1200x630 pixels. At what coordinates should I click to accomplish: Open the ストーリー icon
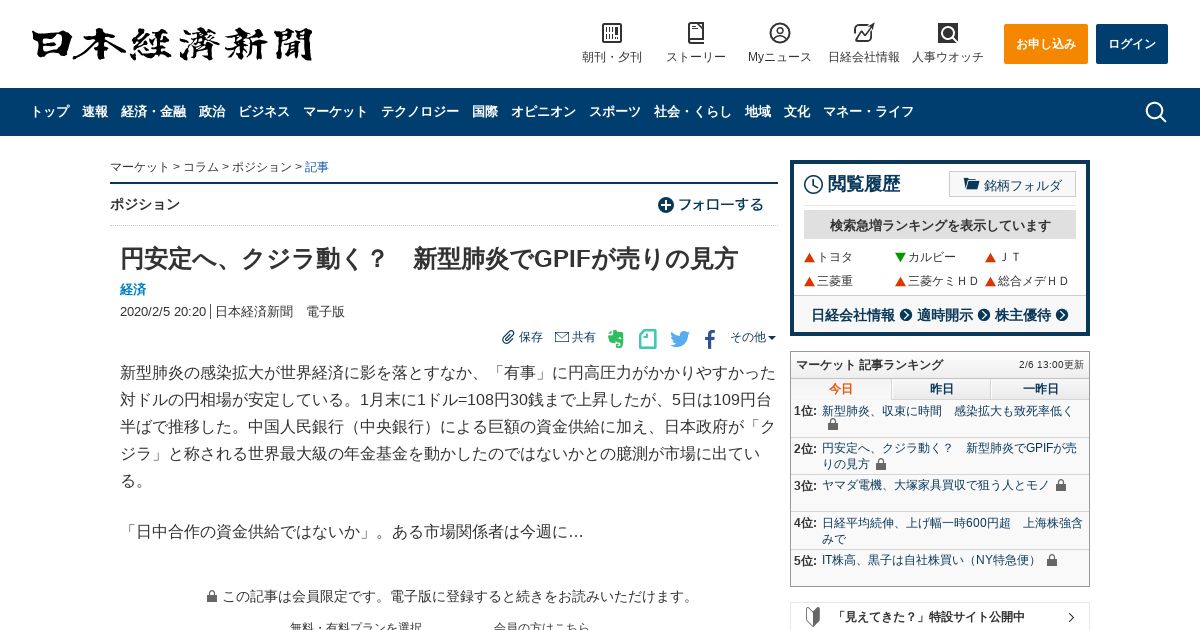(x=696, y=33)
